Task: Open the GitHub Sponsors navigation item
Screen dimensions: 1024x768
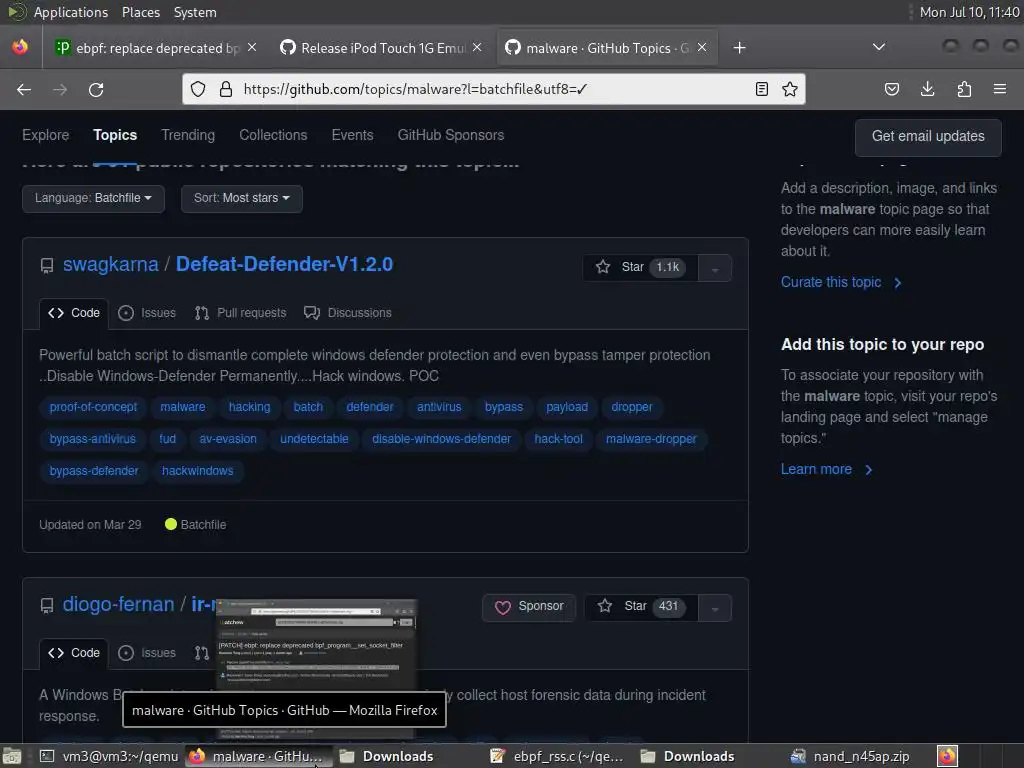Action: pyautogui.click(x=451, y=135)
